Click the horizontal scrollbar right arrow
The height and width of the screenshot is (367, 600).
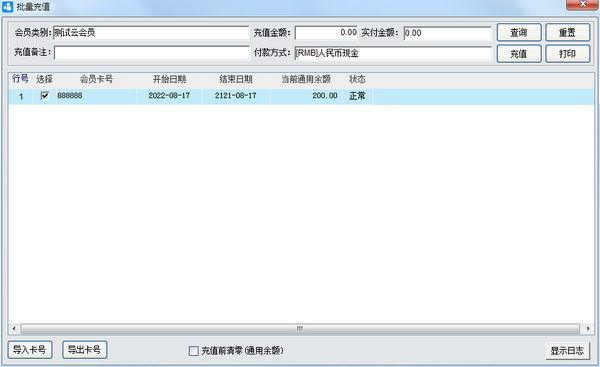(589, 329)
